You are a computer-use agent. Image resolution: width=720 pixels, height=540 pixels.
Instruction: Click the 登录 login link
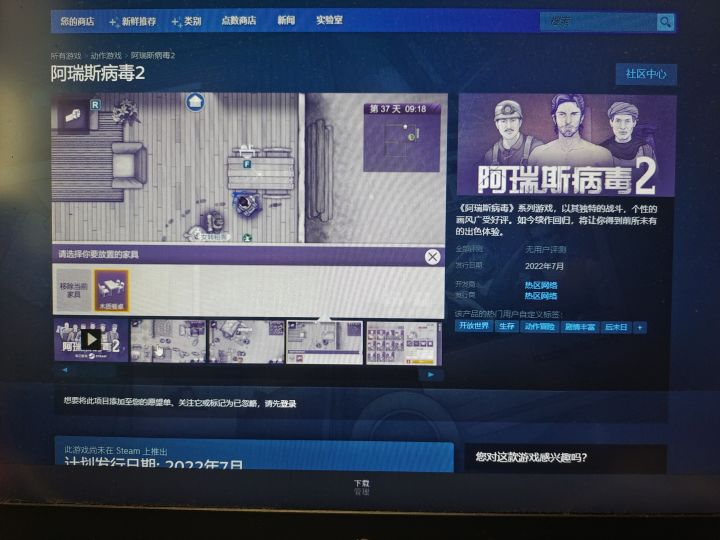click(x=287, y=404)
